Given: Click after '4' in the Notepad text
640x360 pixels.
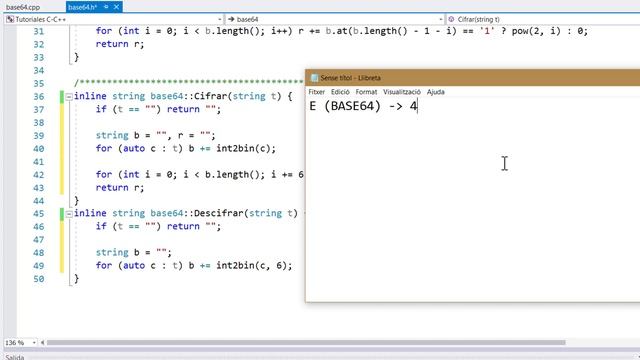Looking at the screenshot, I should click(418, 107).
